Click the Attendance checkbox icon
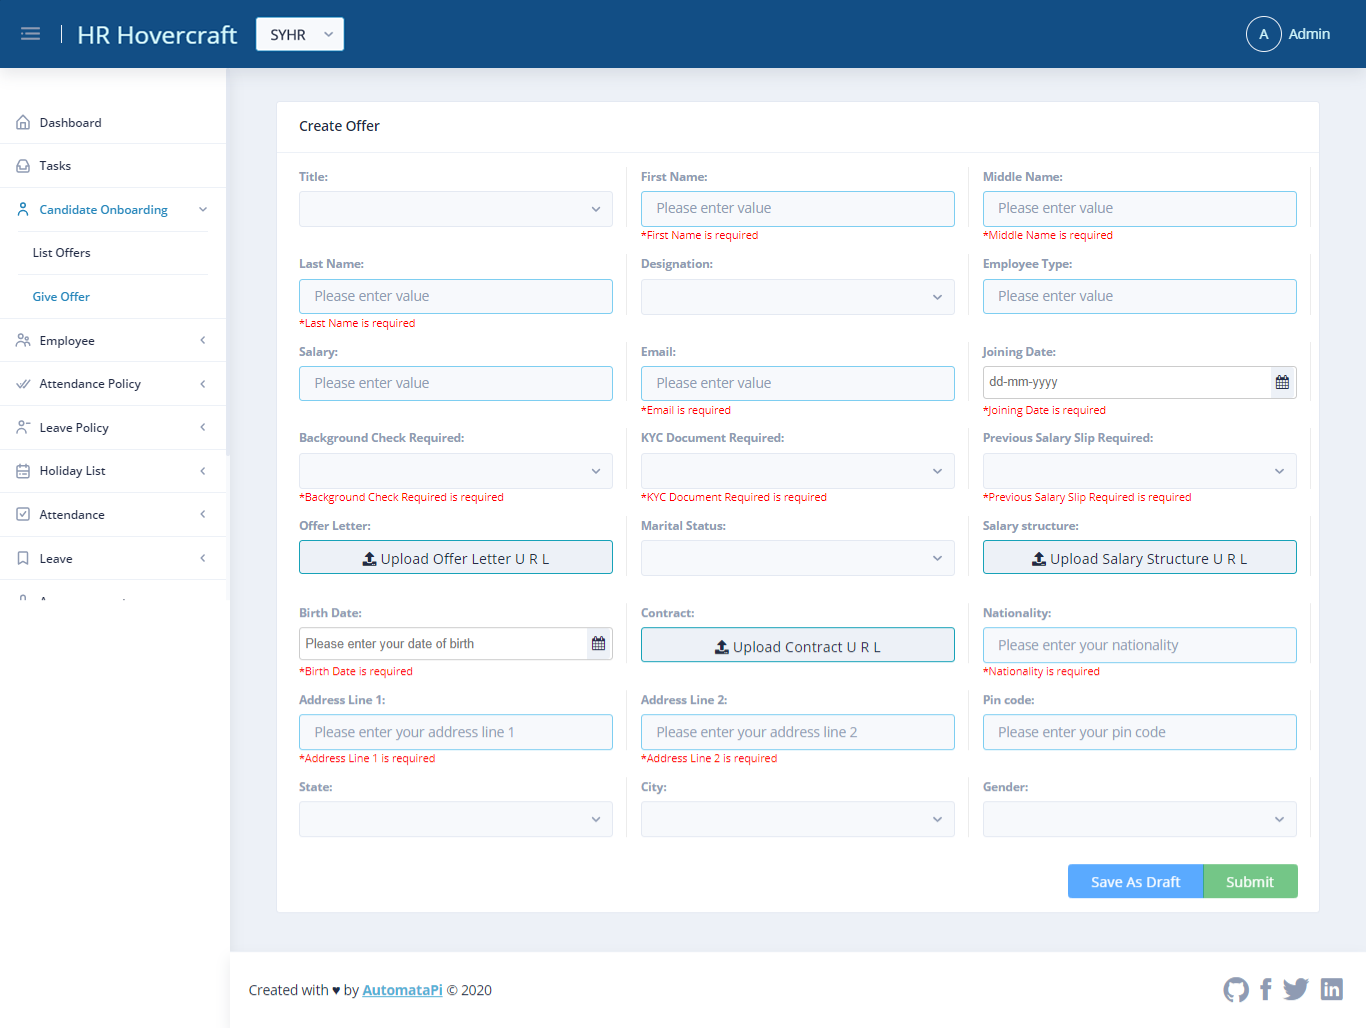The height and width of the screenshot is (1028, 1366). tap(23, 515)
